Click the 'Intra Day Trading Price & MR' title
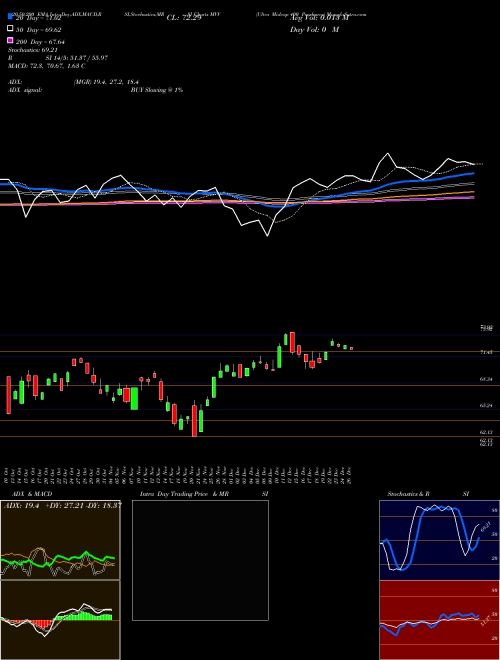 click(x=184, y=494)
